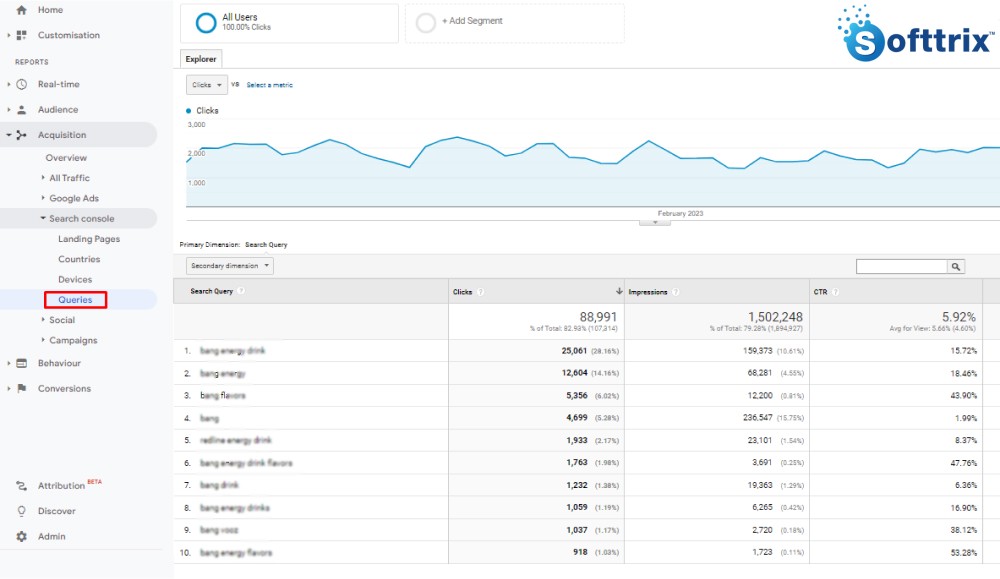
Task: Click the Behaviour panel icon
Action: tap(22, 363)
